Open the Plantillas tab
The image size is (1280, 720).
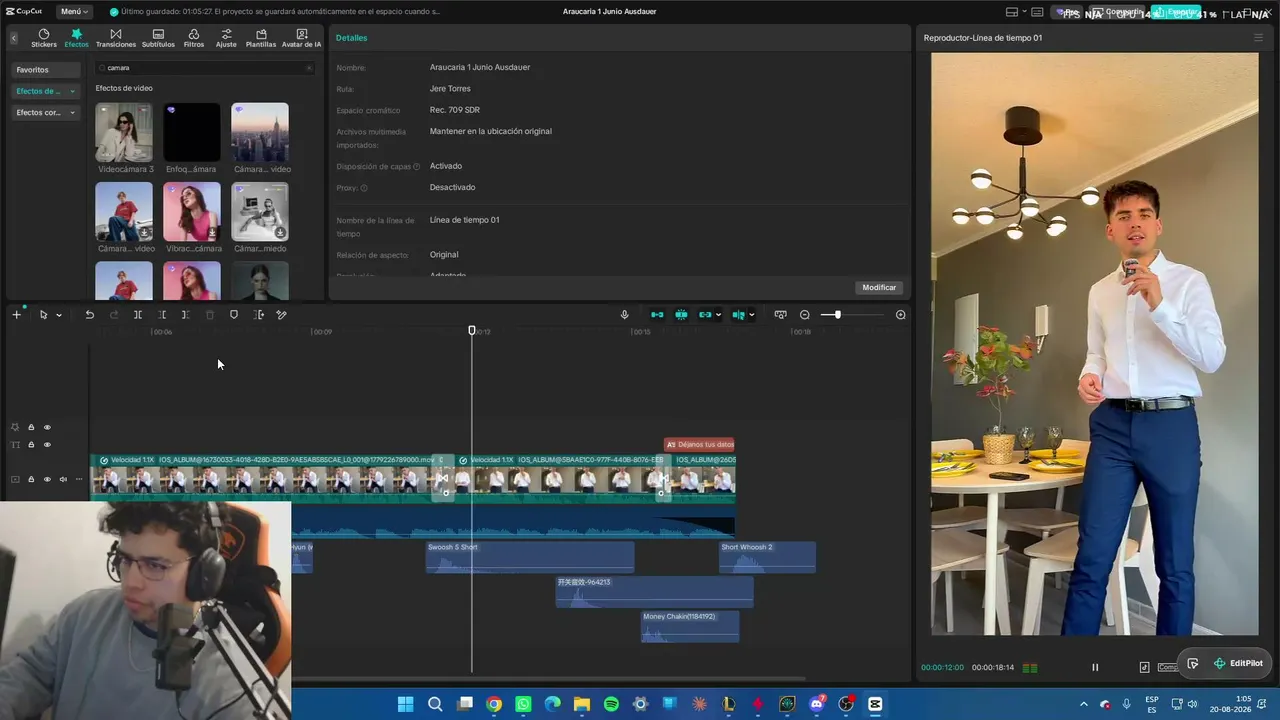click(x=261, y=38)
